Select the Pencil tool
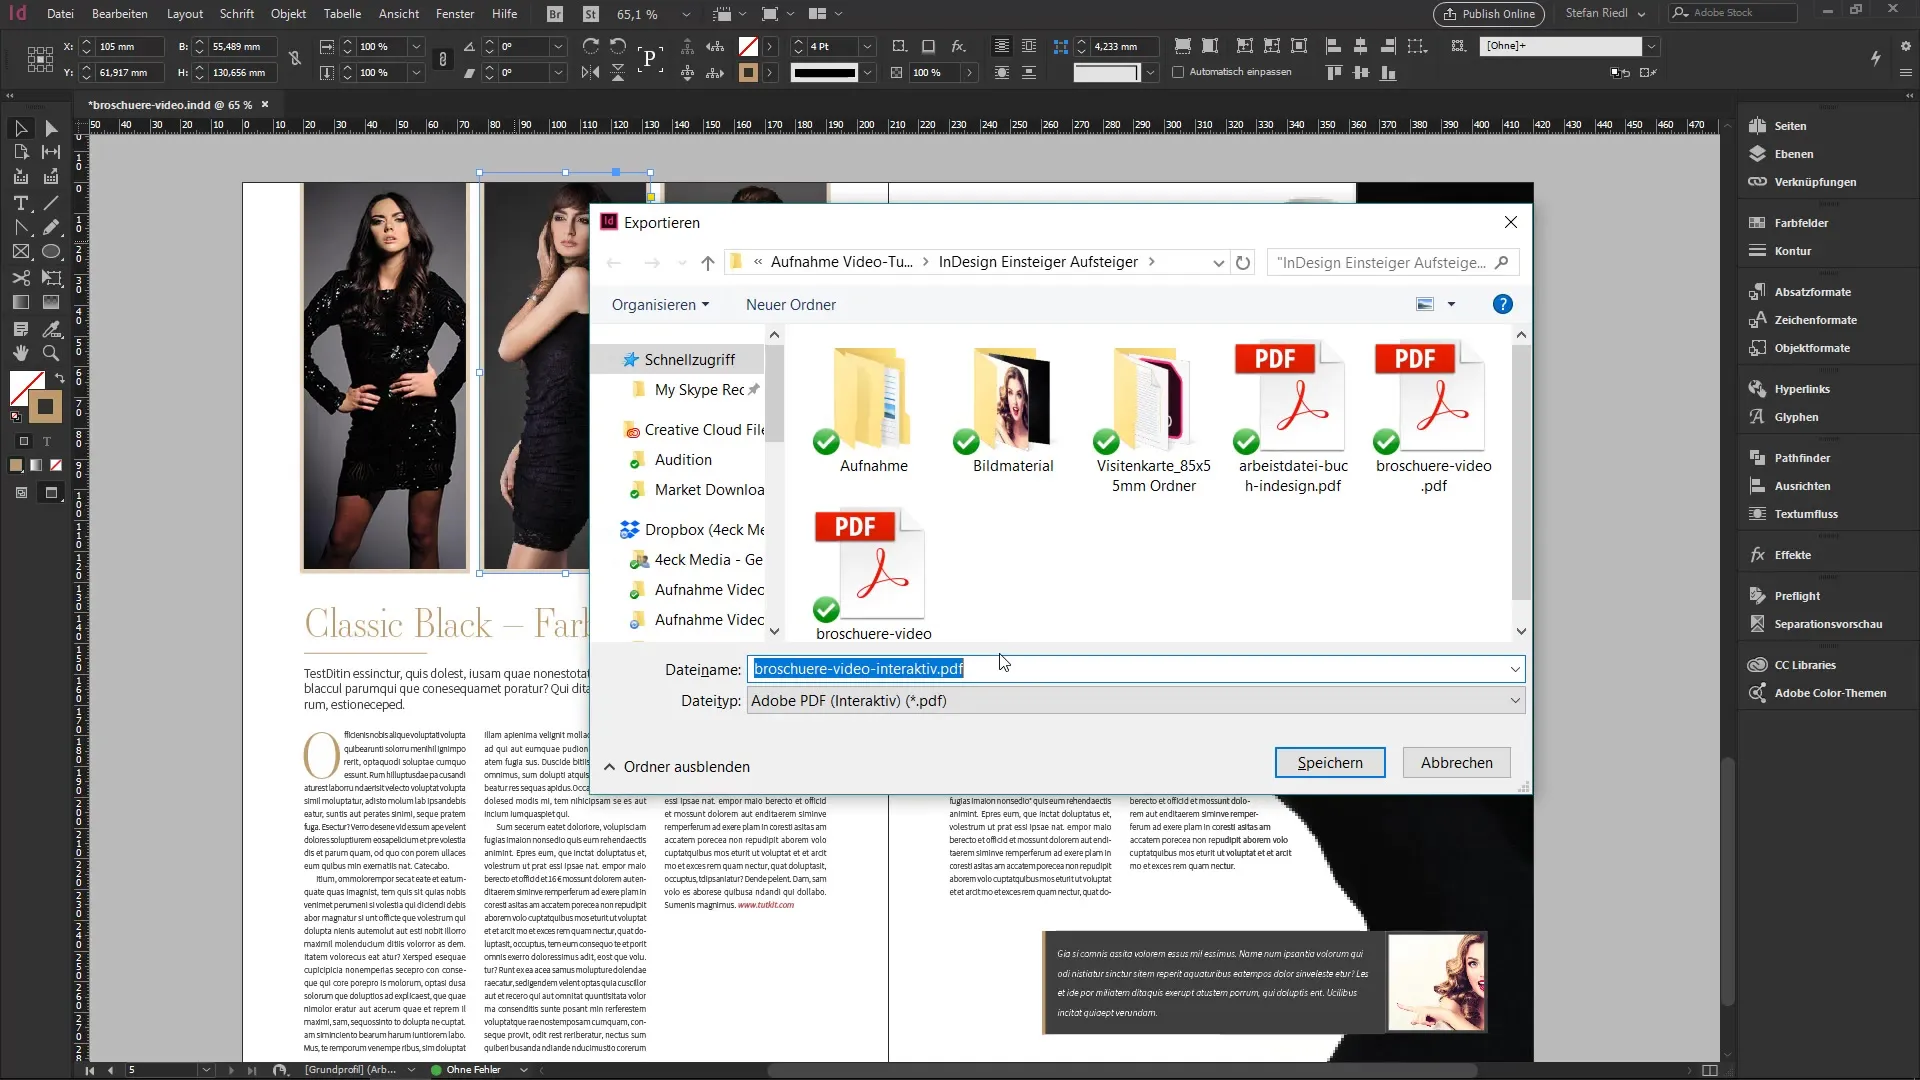1920x1080 pixels. (x=51, y=228)
